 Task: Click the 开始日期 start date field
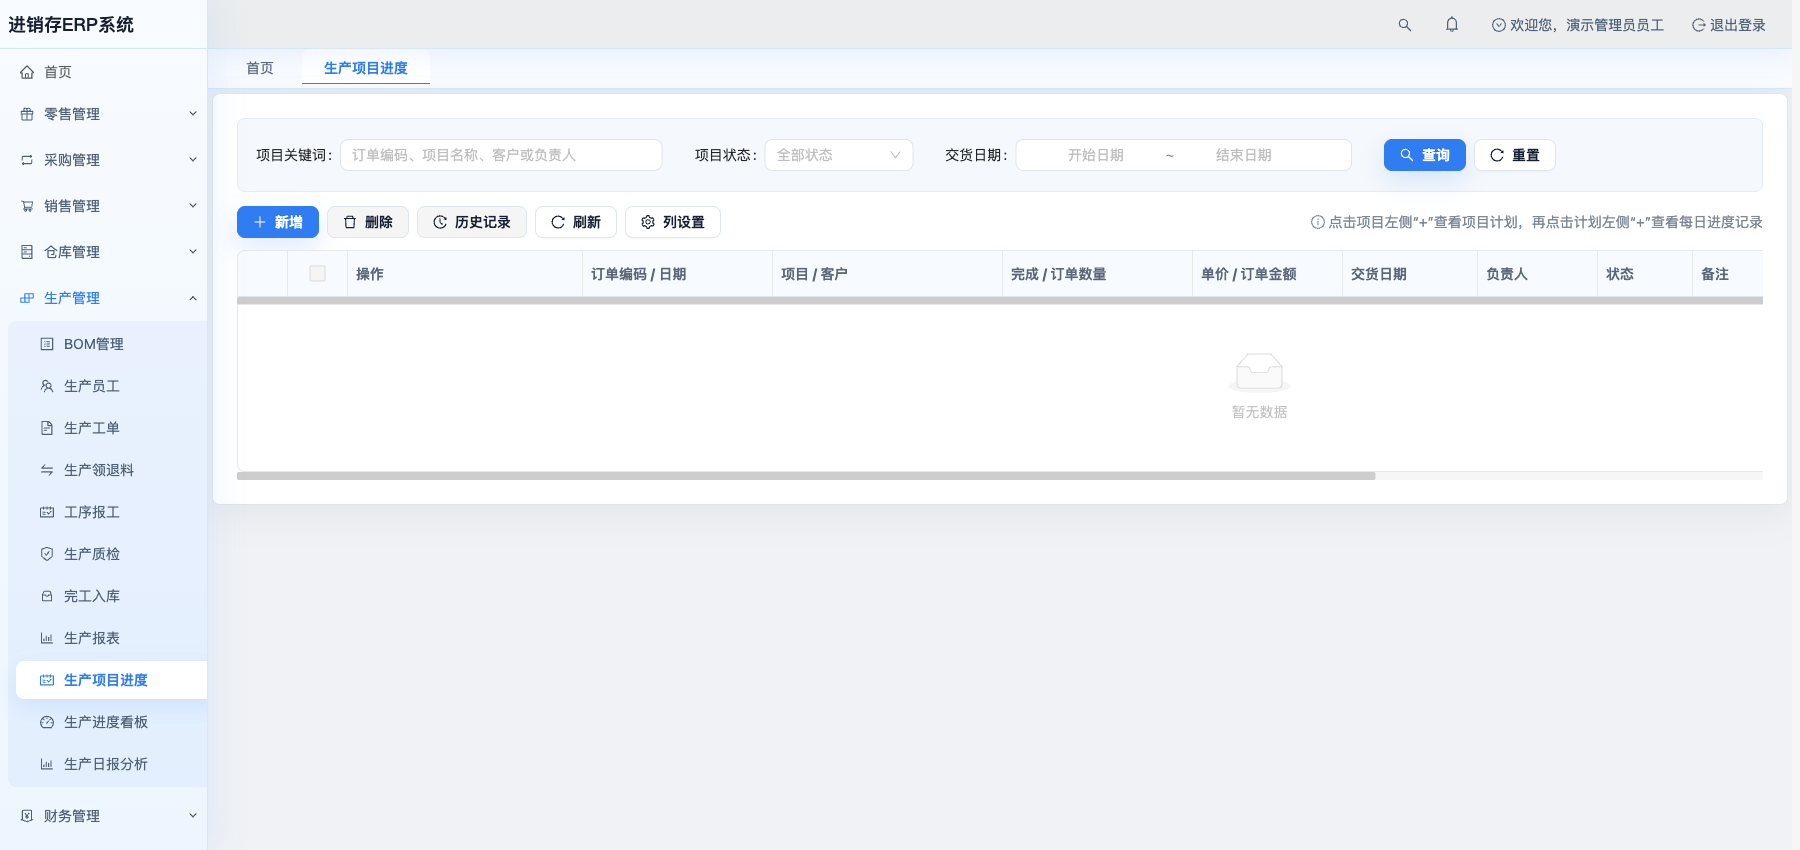pos(1096,155)
